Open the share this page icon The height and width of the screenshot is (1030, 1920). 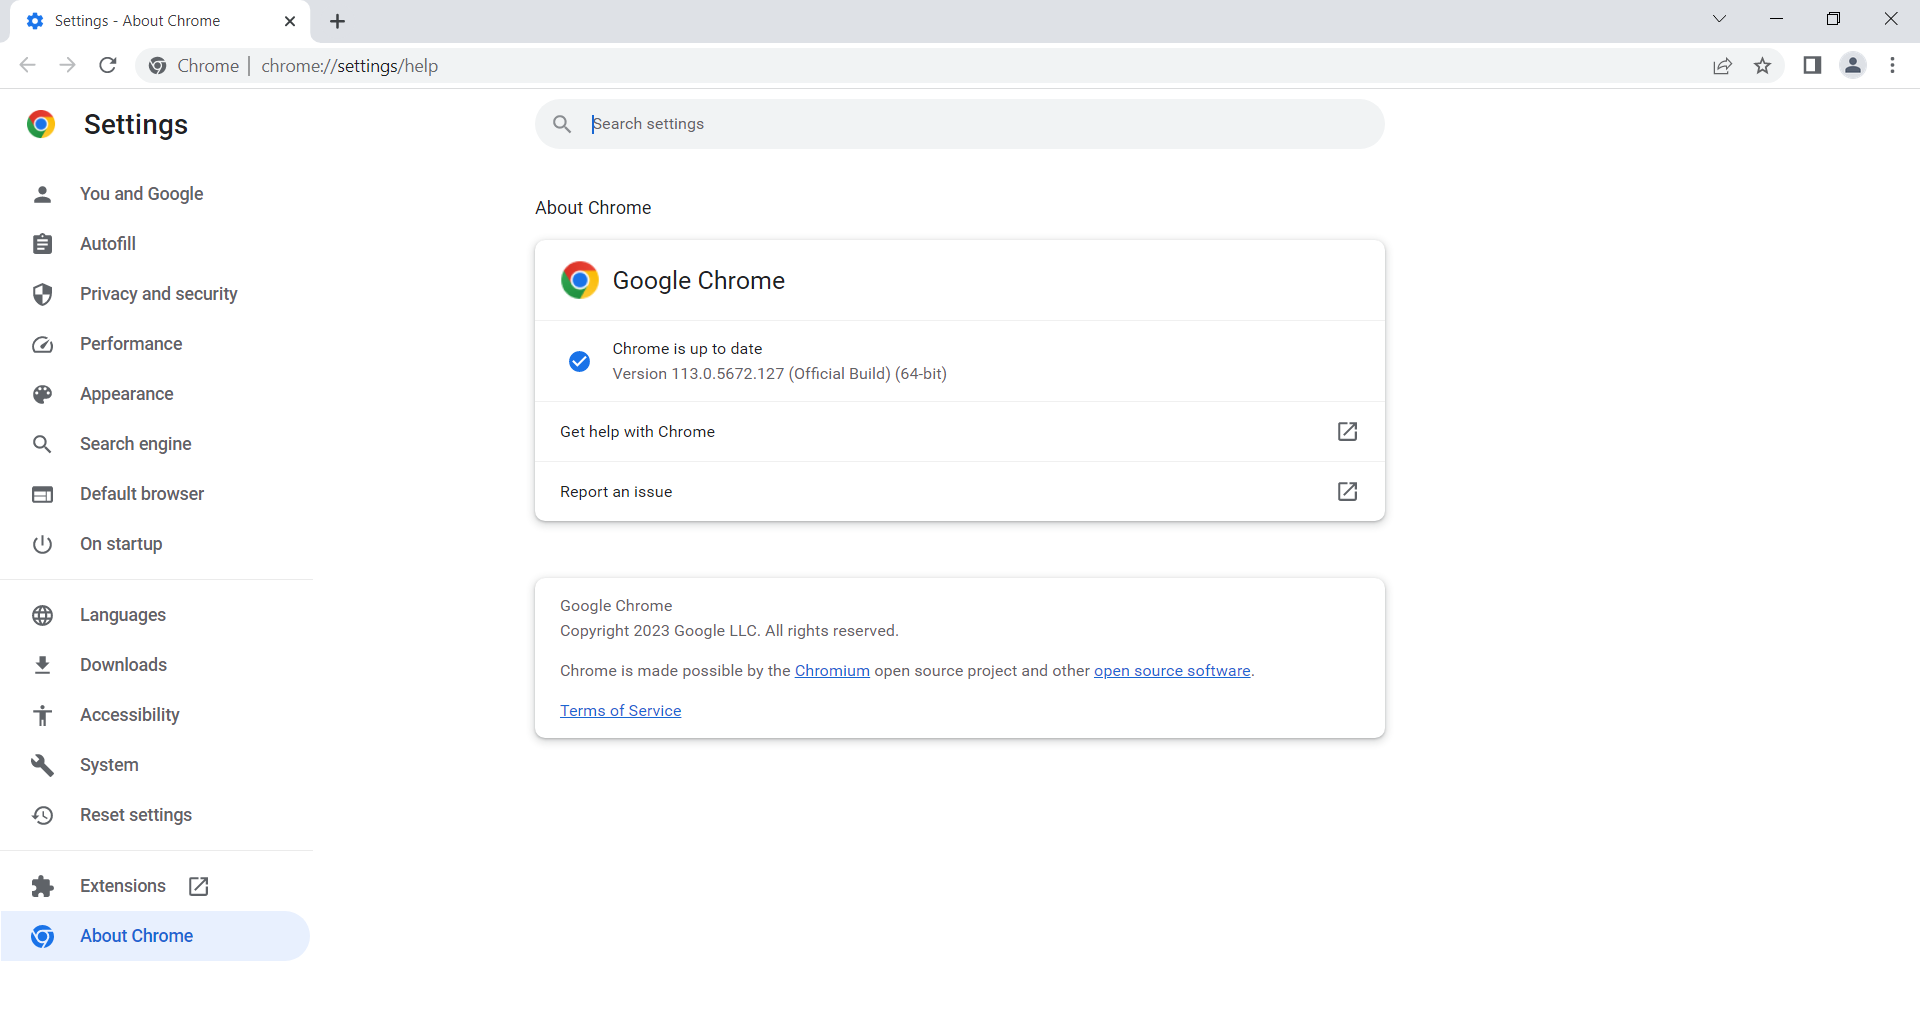pyautogui.click(x=1722, y=66)
